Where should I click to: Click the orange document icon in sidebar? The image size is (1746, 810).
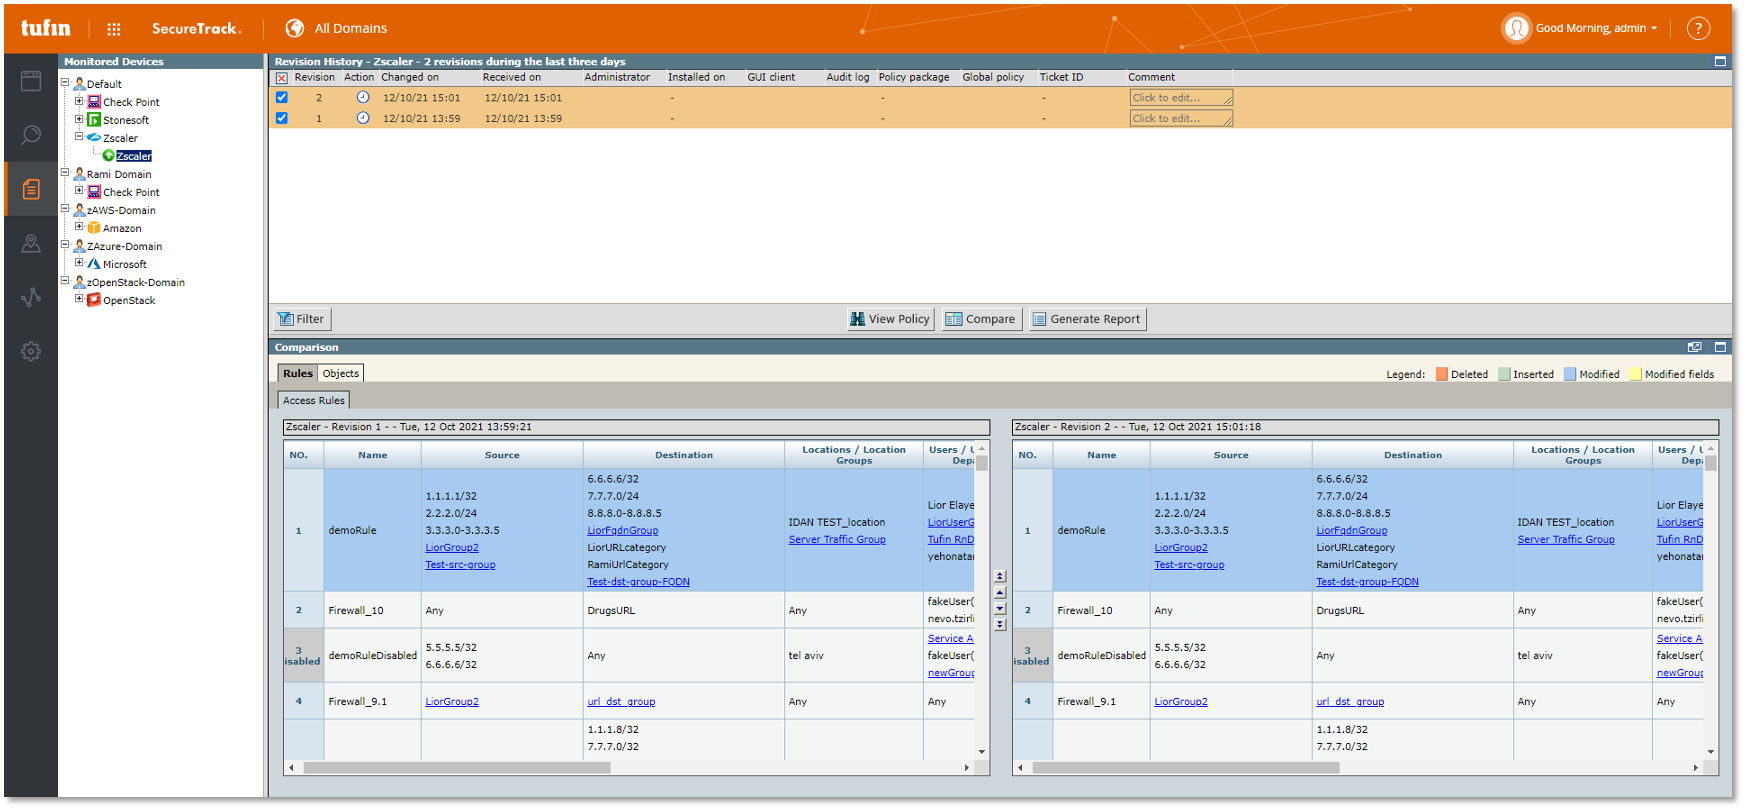click(x=31, y=189)
